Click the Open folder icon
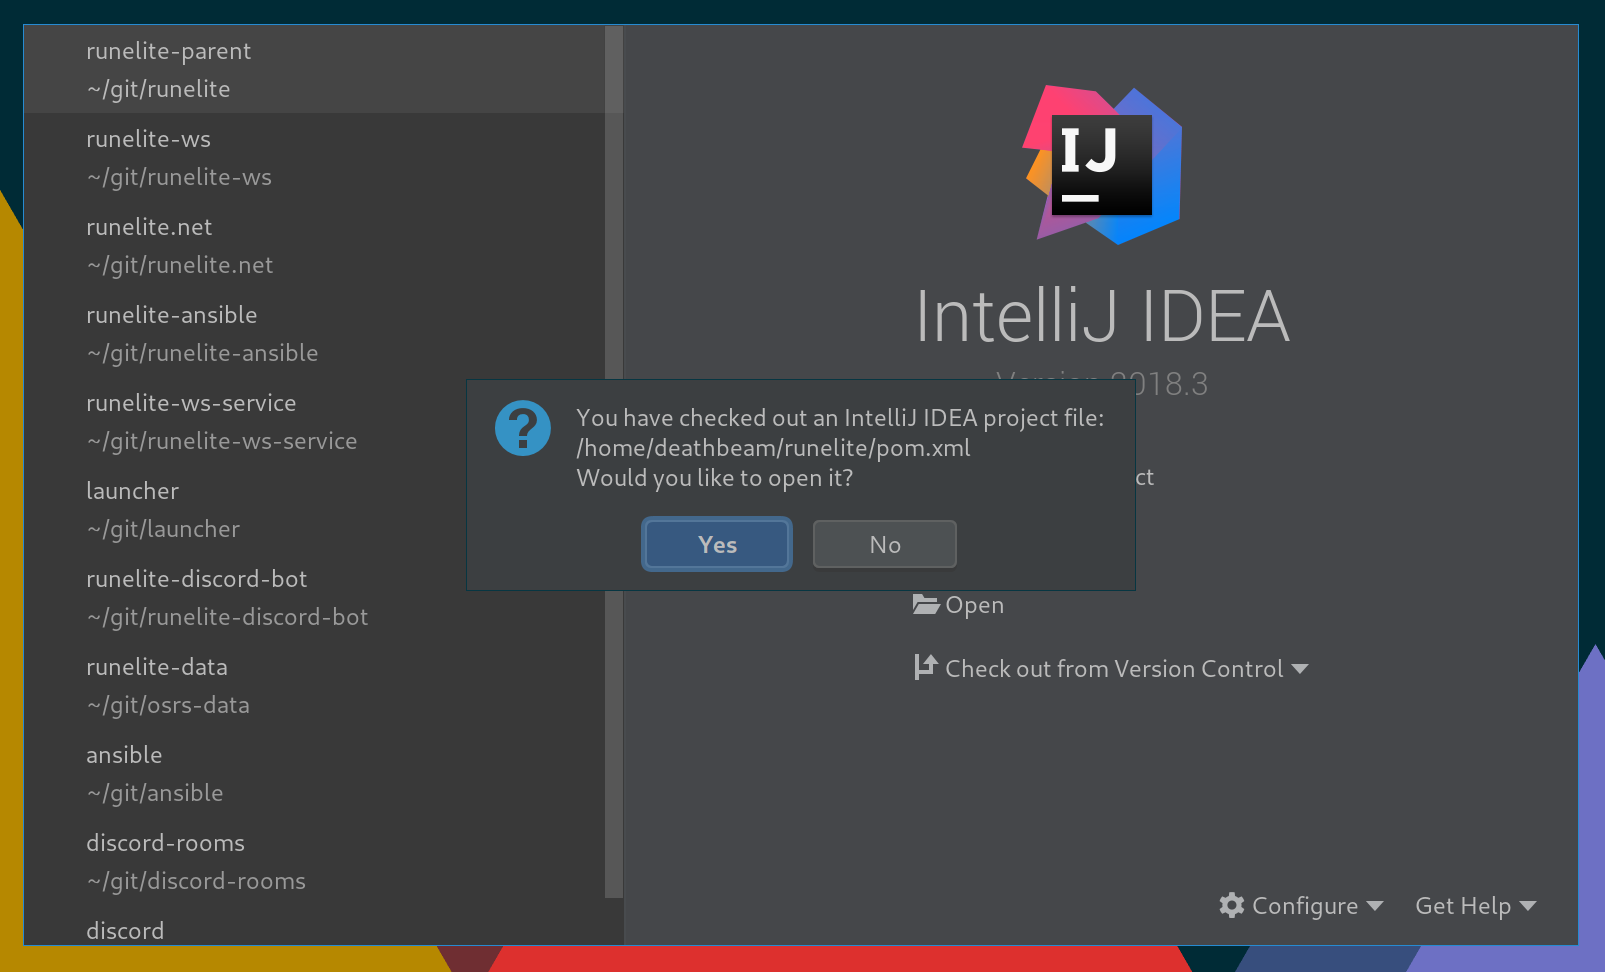Screen dimensions: 1605x972 click(x=926, y=605)
